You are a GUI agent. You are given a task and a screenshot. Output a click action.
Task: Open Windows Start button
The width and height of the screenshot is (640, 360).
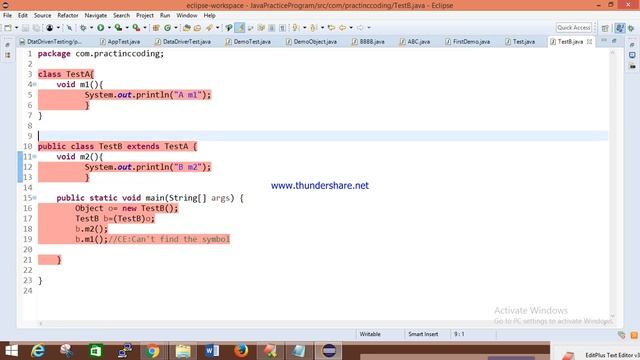tap(11, 351)
